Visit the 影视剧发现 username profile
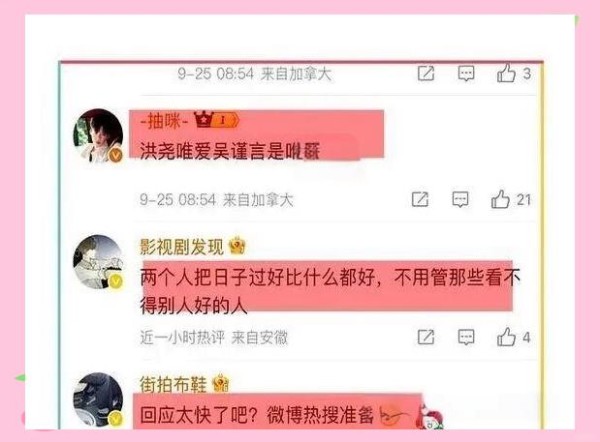600x442 pixels. [x=181, y=247]
